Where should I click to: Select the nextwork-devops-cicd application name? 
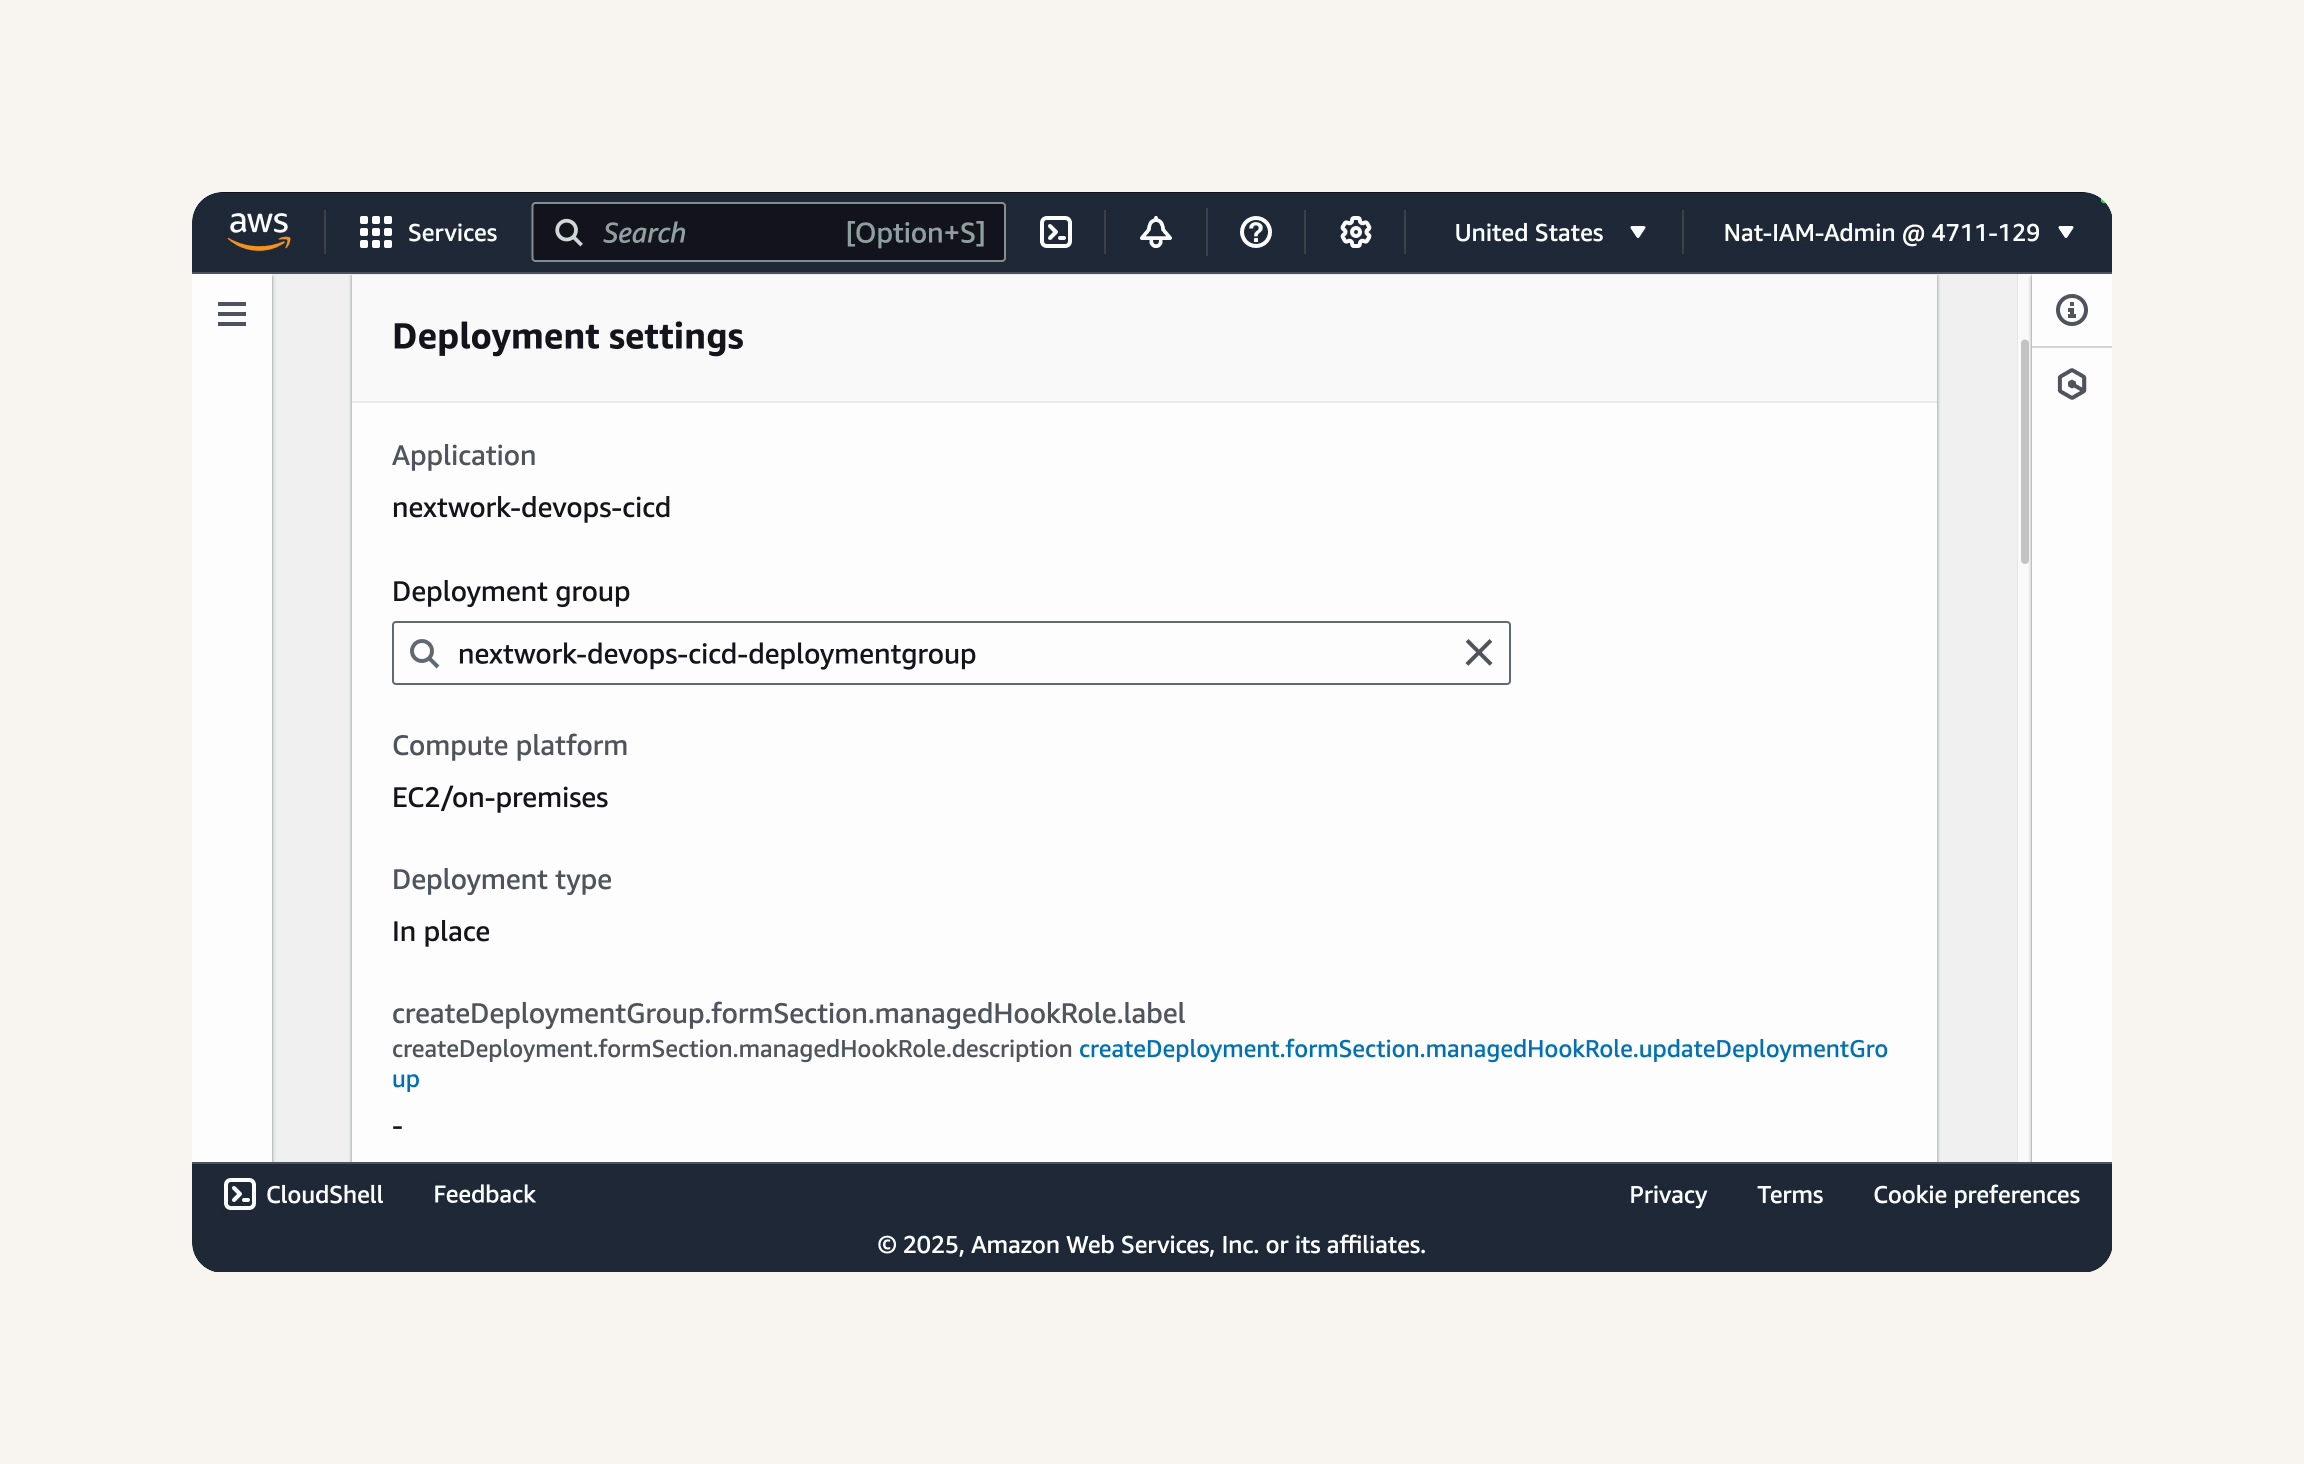click(531, 507)
